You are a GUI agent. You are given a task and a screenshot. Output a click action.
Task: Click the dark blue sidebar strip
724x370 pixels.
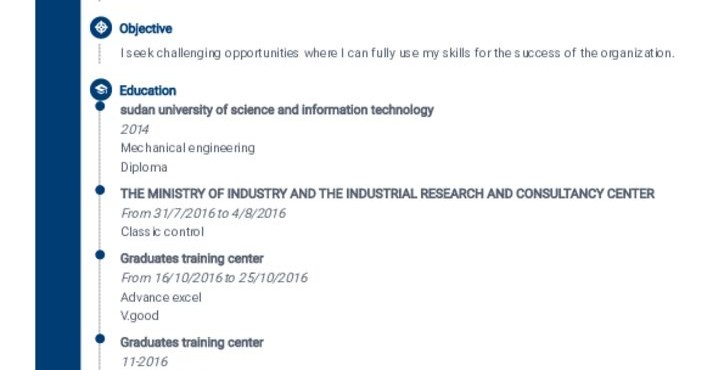click(x=58, y=185)
